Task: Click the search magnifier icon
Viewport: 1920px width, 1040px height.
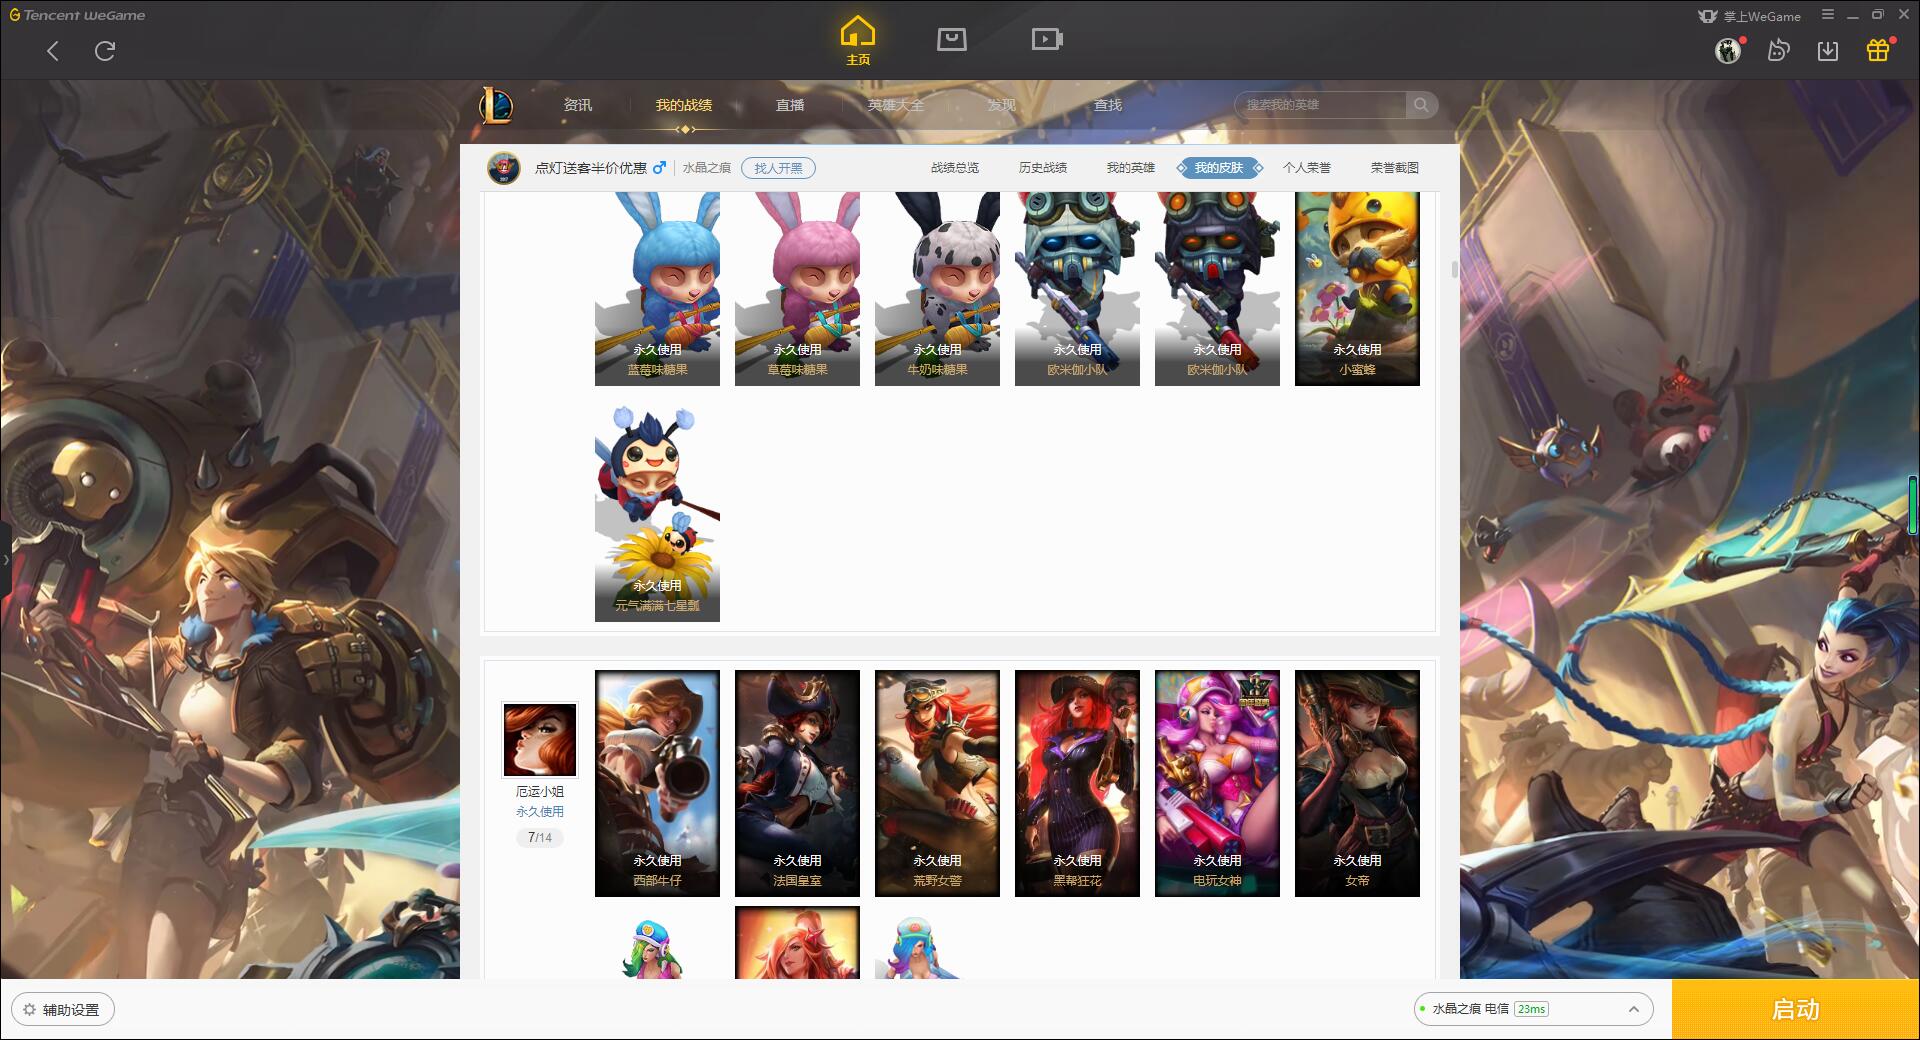Action: (1420, 104)
